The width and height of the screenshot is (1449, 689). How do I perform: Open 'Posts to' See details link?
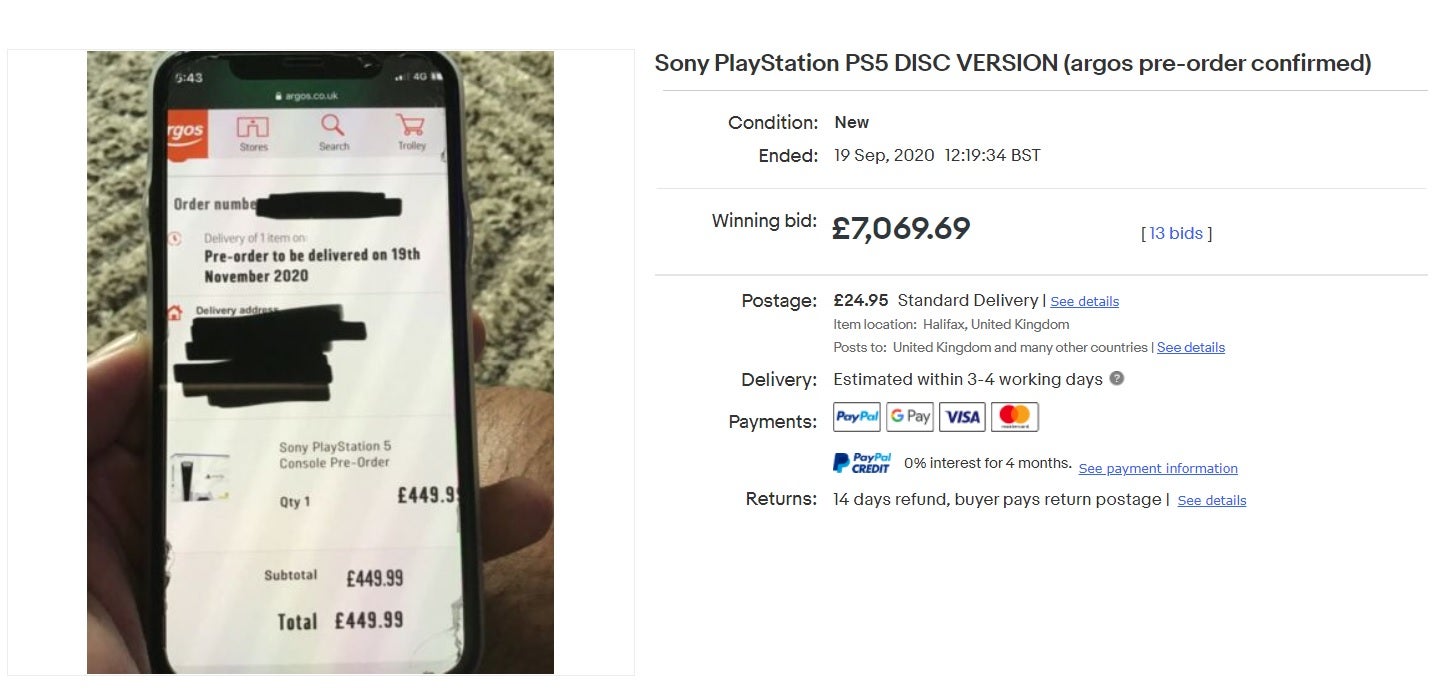point(1191,347)
